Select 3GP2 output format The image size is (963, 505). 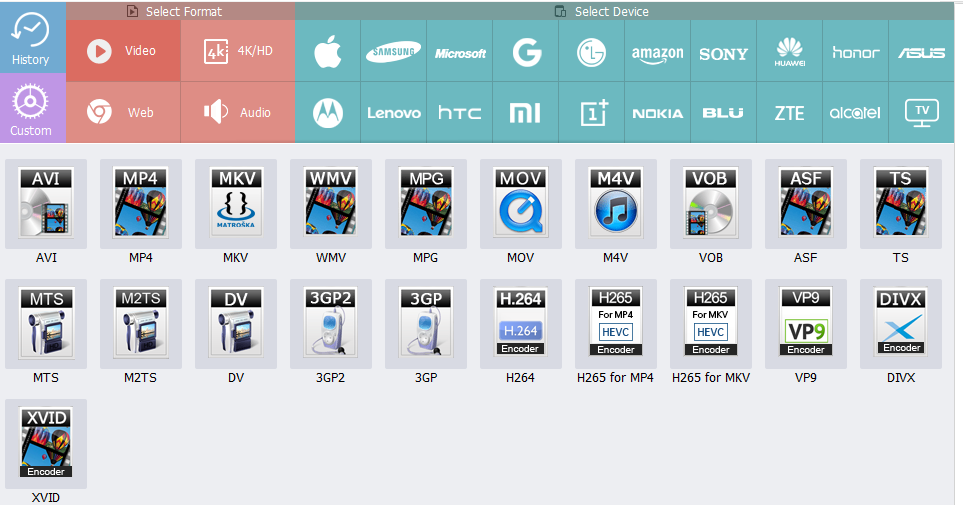click(x=331, y=324)
